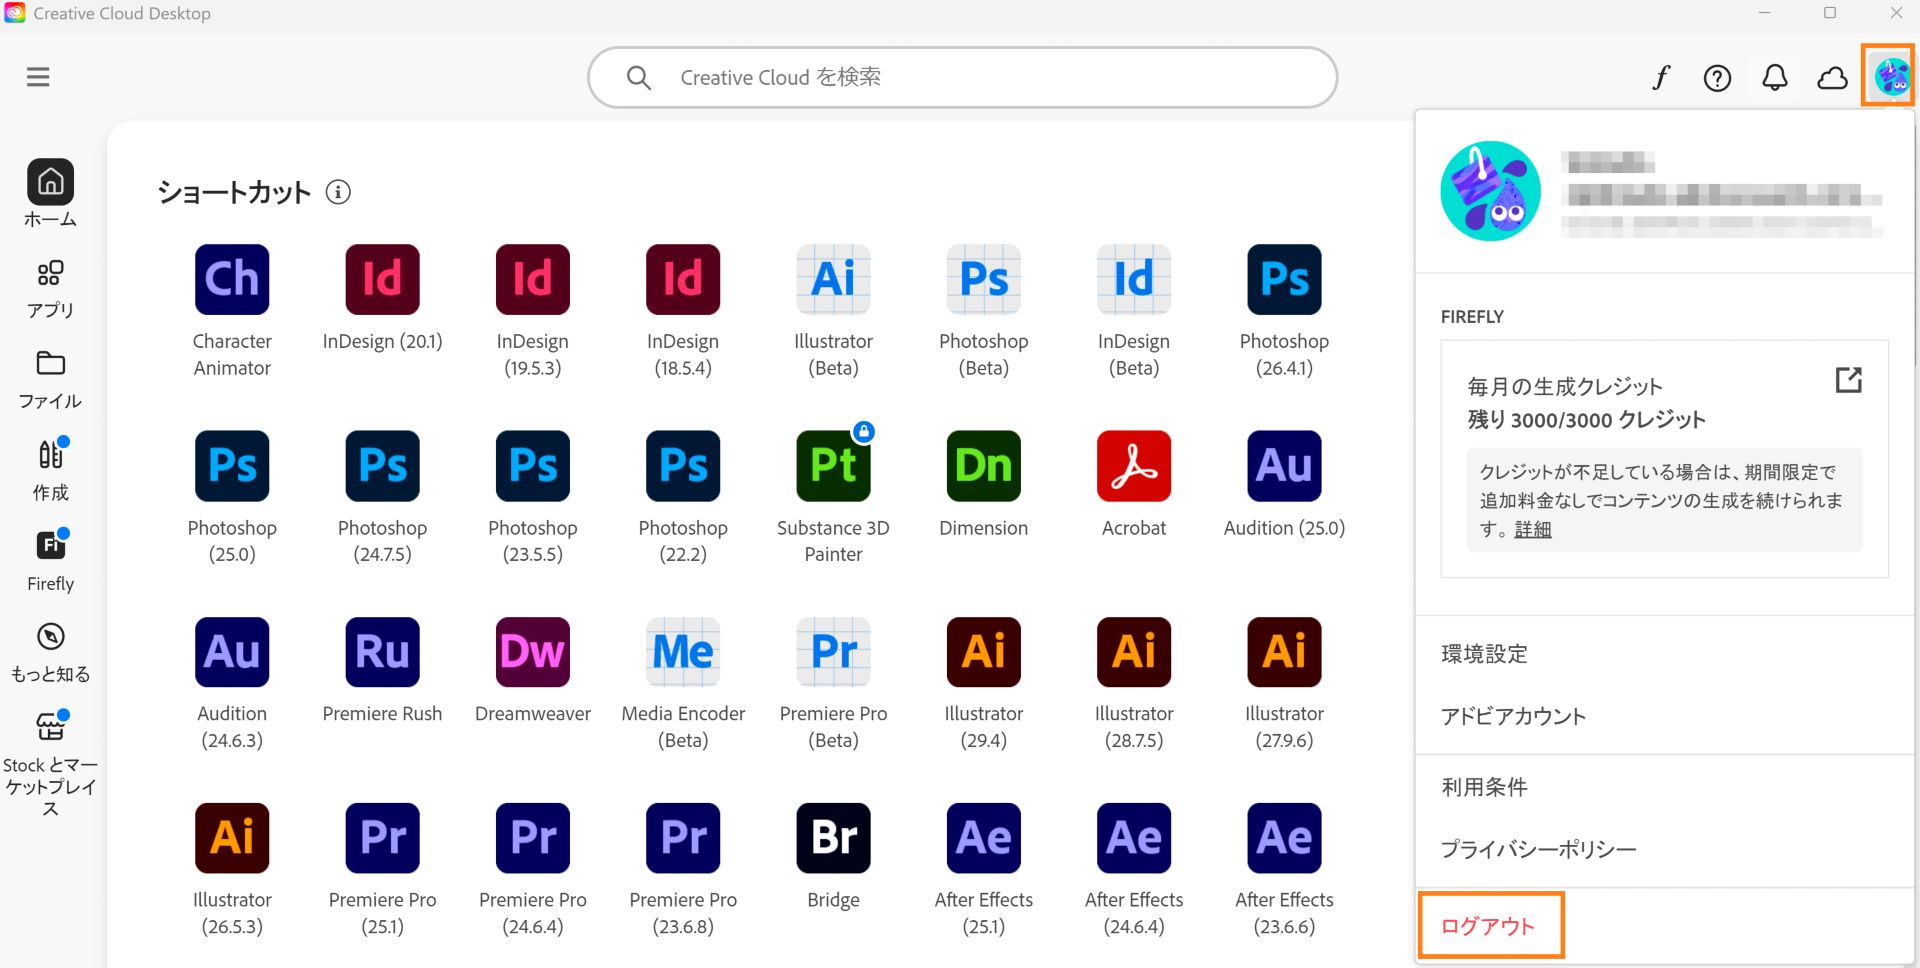Launch After Effects (25.1)
The height and width of the screenshot is (968, 1920).
pyautogui.click(x=984, y=838)
